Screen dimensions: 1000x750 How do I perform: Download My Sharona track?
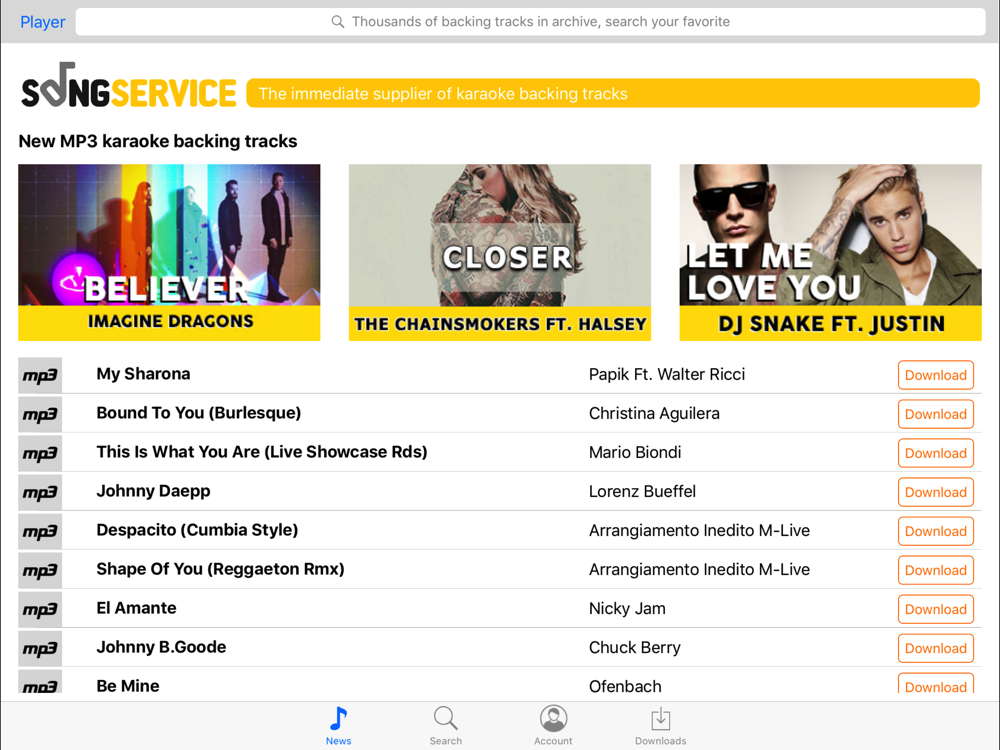pos(936,375)
